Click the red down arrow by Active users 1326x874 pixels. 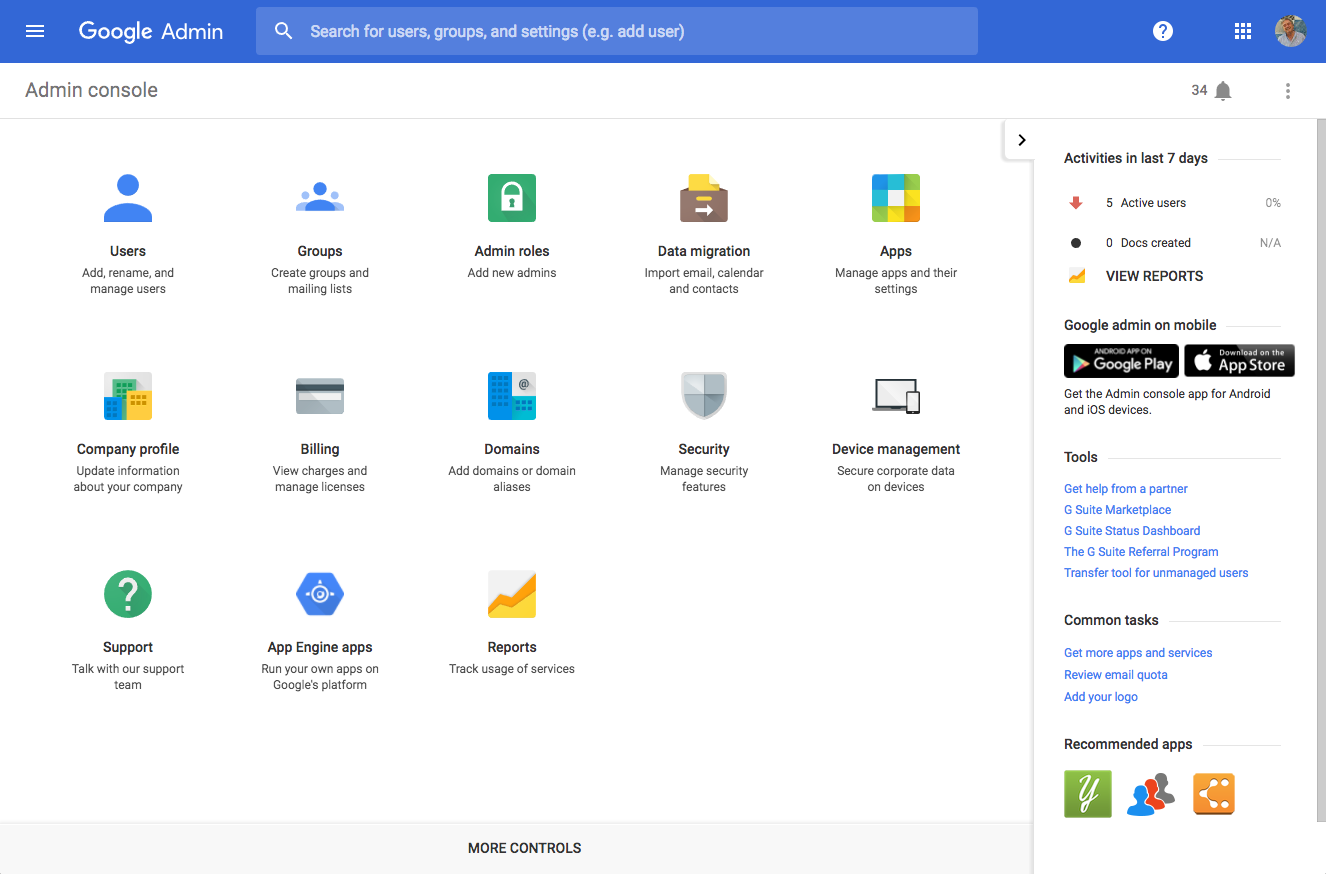pyautogui.click(x=1076, y=203)
